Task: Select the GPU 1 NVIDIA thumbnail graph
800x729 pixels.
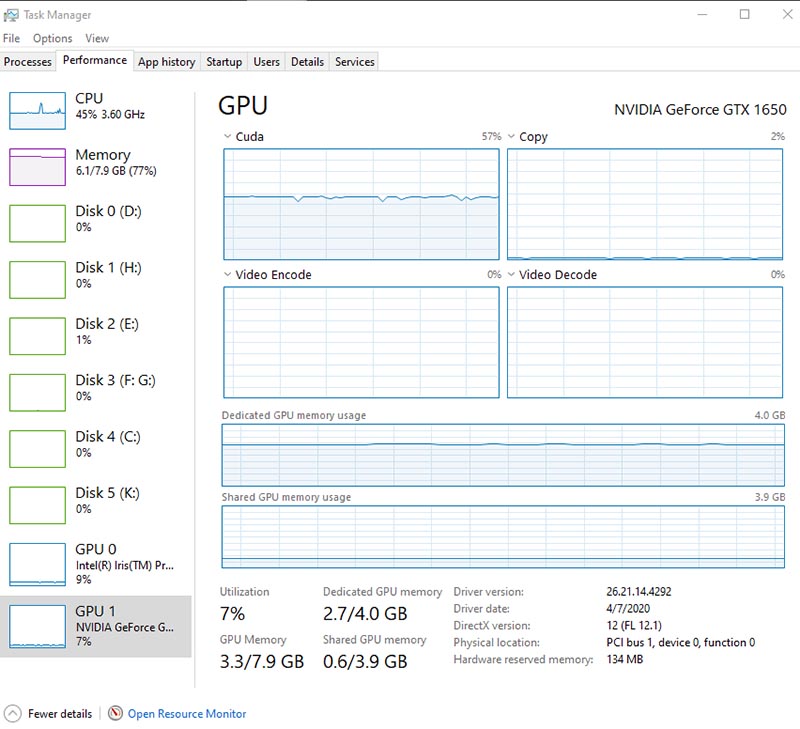Action: [x=37, y=626]
